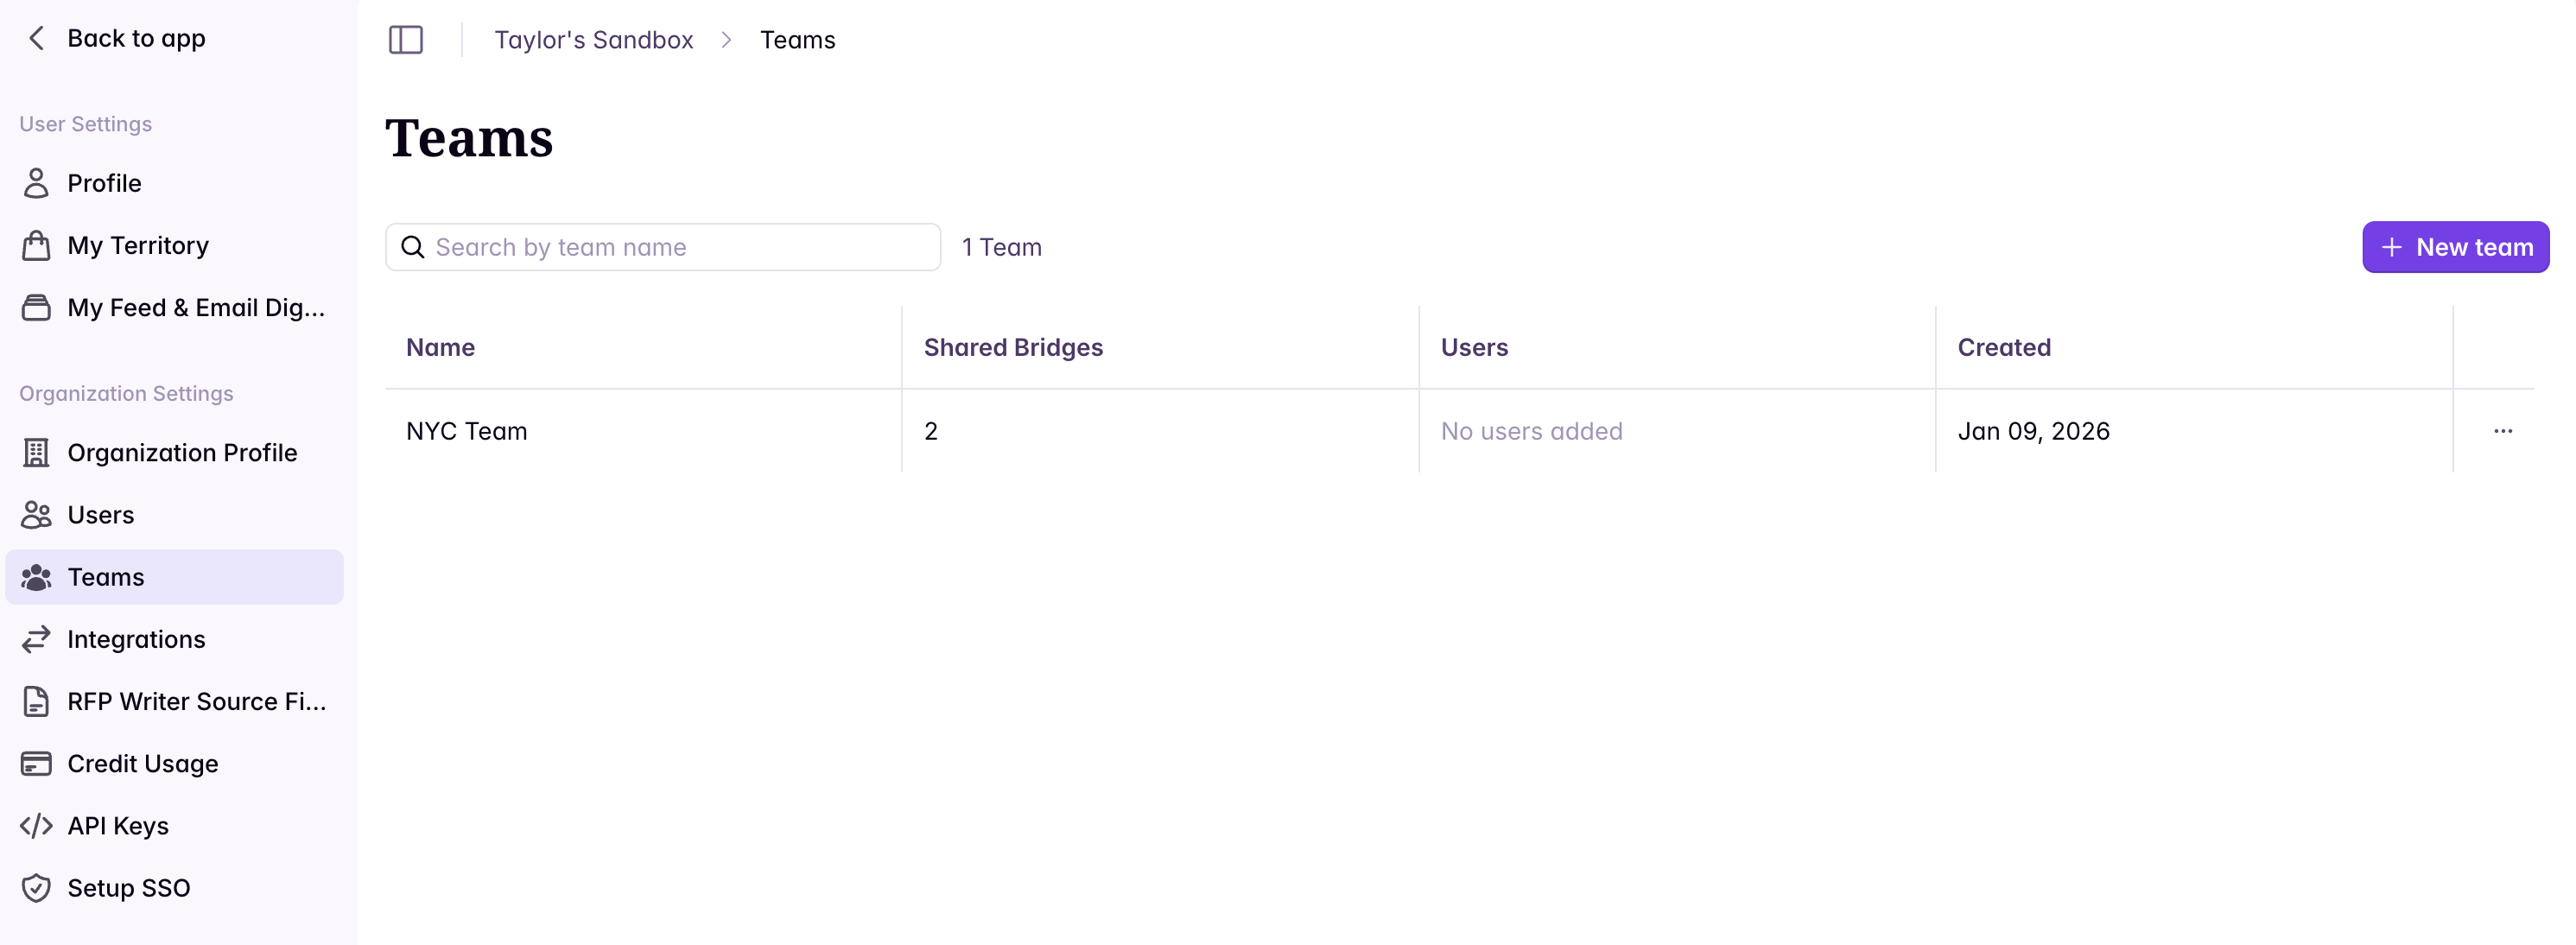The image size is (2576, 945).
Task: Open the NYC Team row actions menu
Action: 2503,431
